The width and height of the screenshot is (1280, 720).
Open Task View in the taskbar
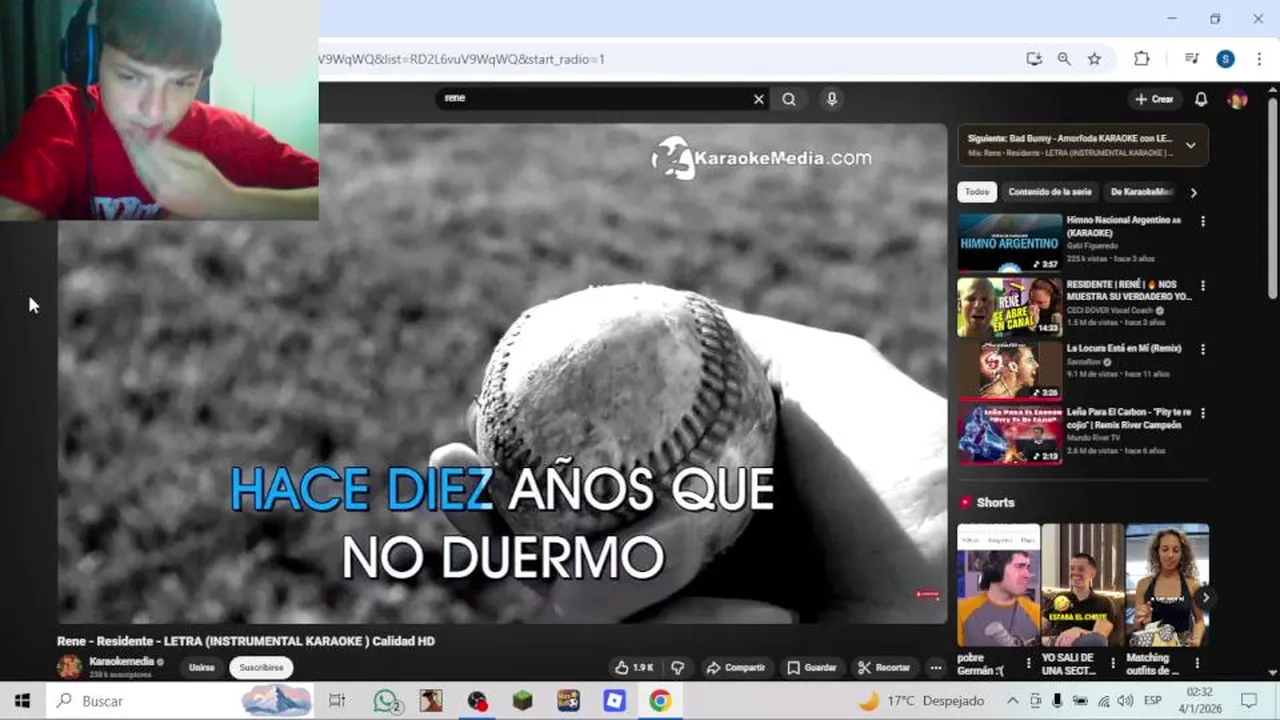[337, 701]
